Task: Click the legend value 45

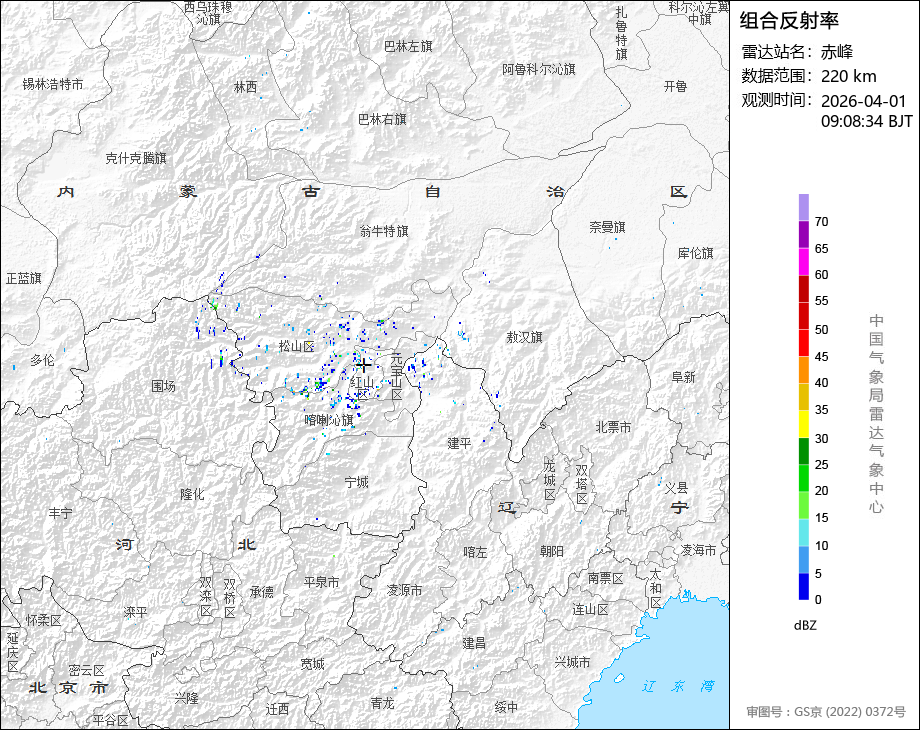Action: 821,357
